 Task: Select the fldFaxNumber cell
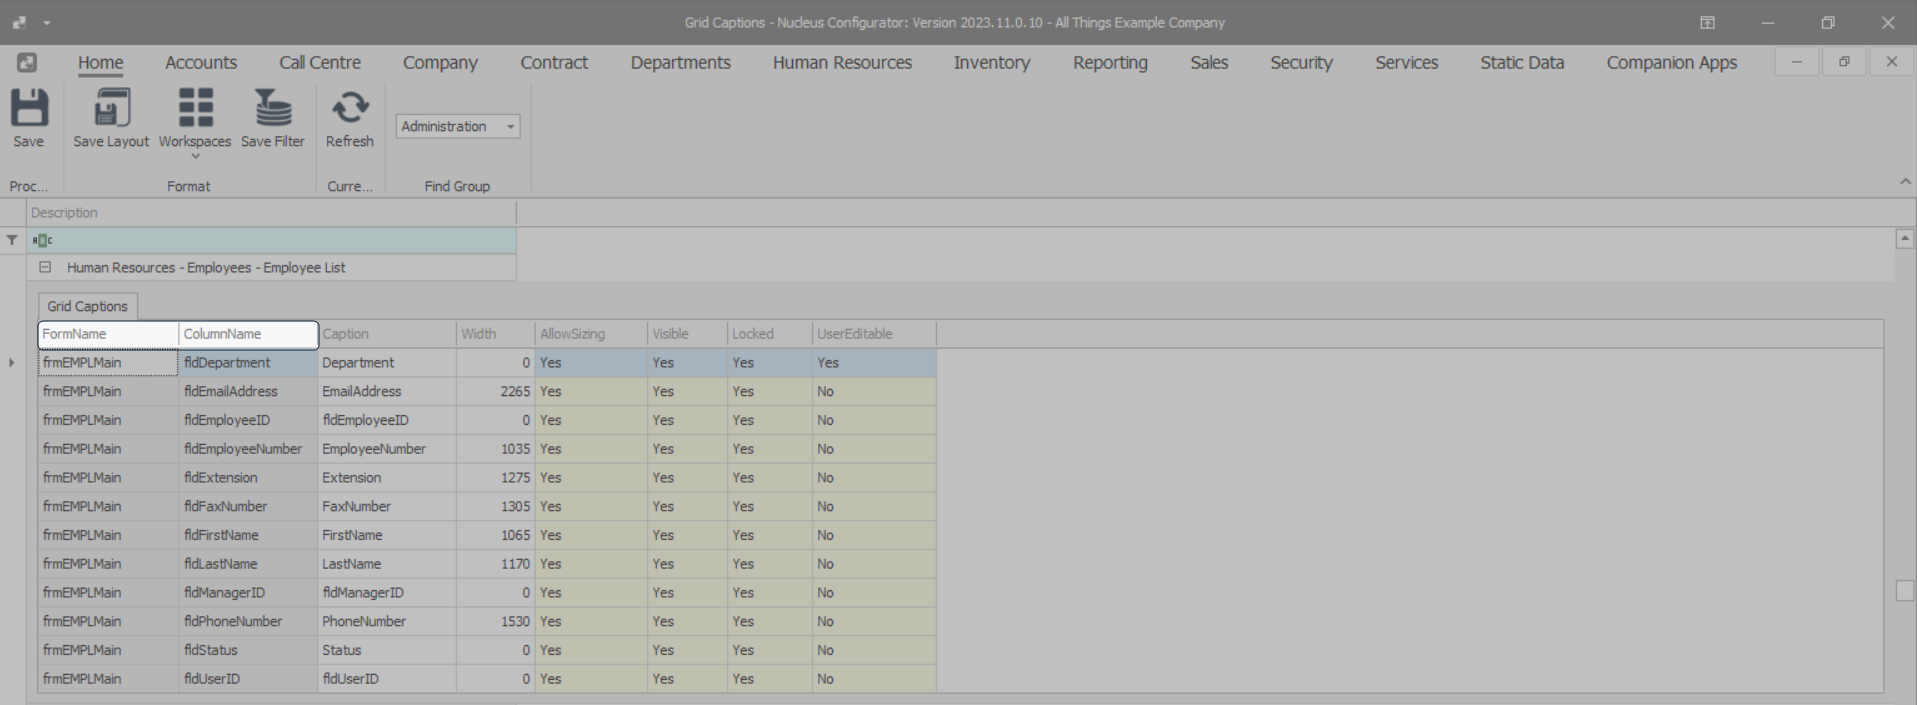point(248,507)
